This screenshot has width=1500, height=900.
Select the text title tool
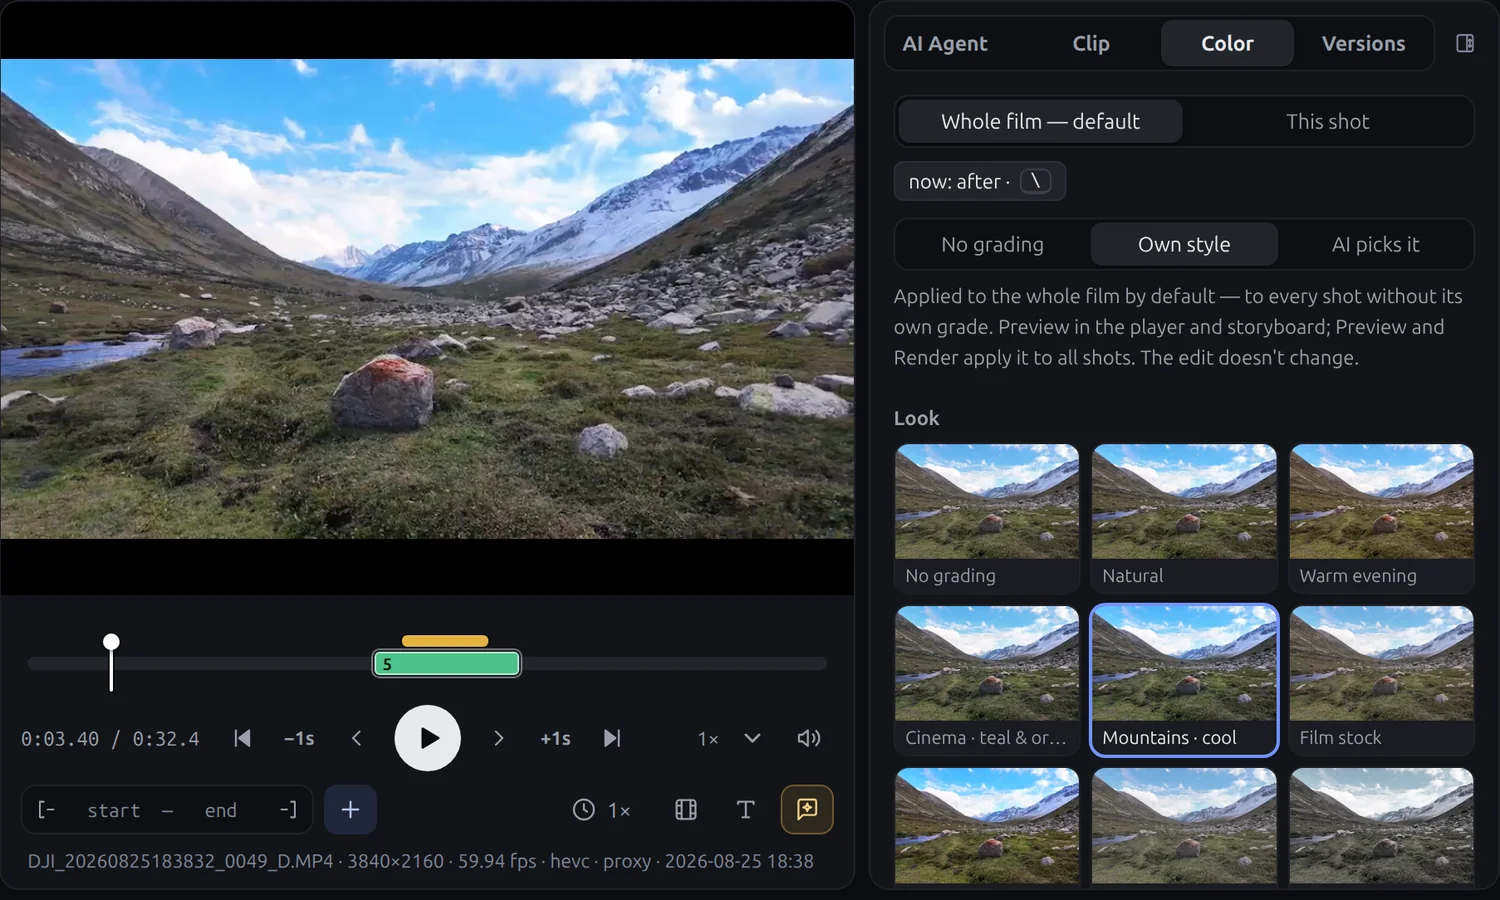tap(745, 810)
